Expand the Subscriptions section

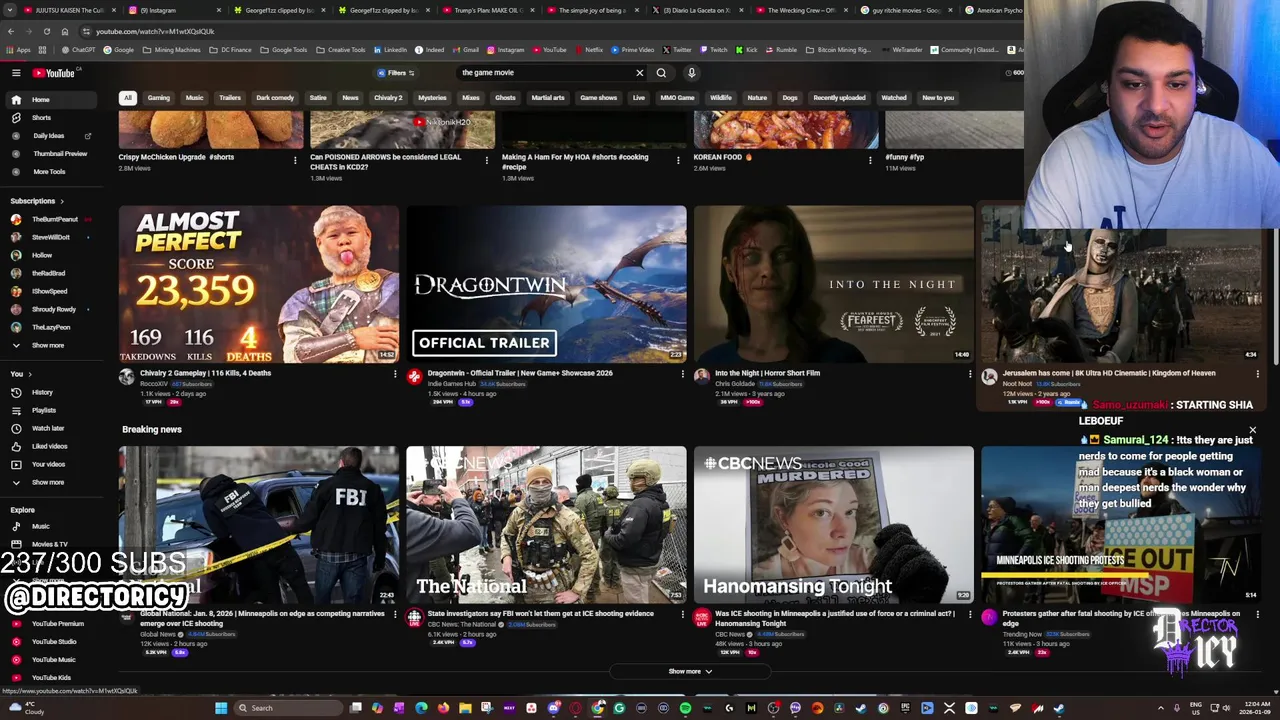[37, 201]
